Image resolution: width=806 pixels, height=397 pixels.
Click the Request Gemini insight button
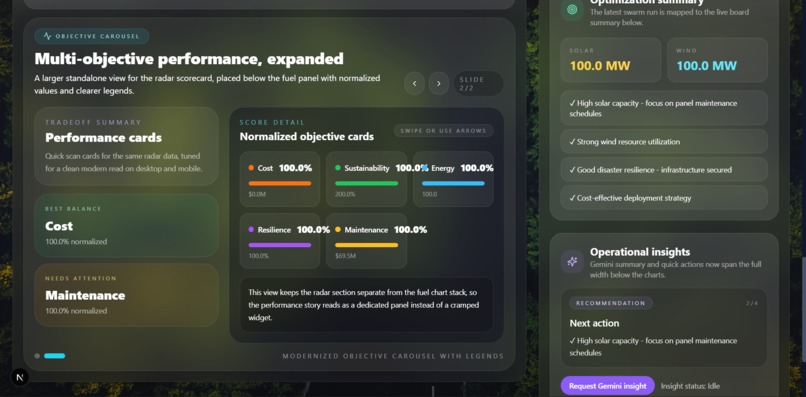pos(608,386)
